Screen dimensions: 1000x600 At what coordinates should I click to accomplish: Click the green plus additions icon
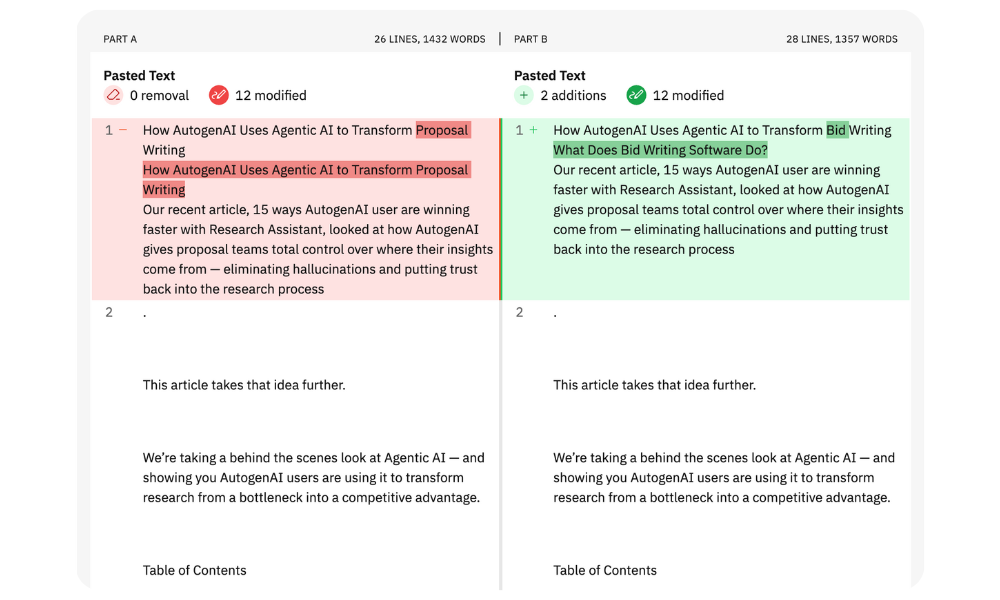(x=524, y=96)
